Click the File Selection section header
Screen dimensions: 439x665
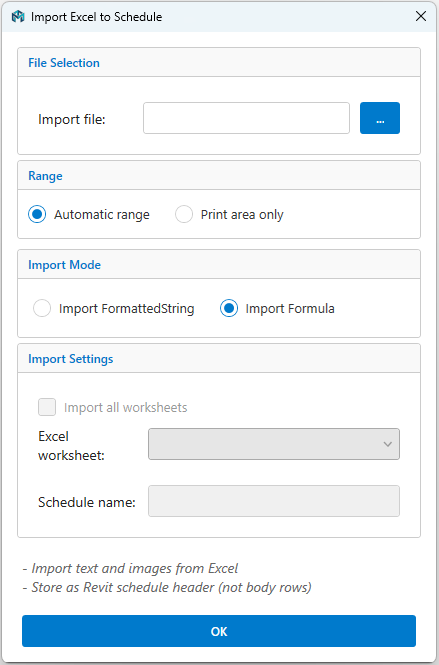pyautogui.click(x=64, y=63)
